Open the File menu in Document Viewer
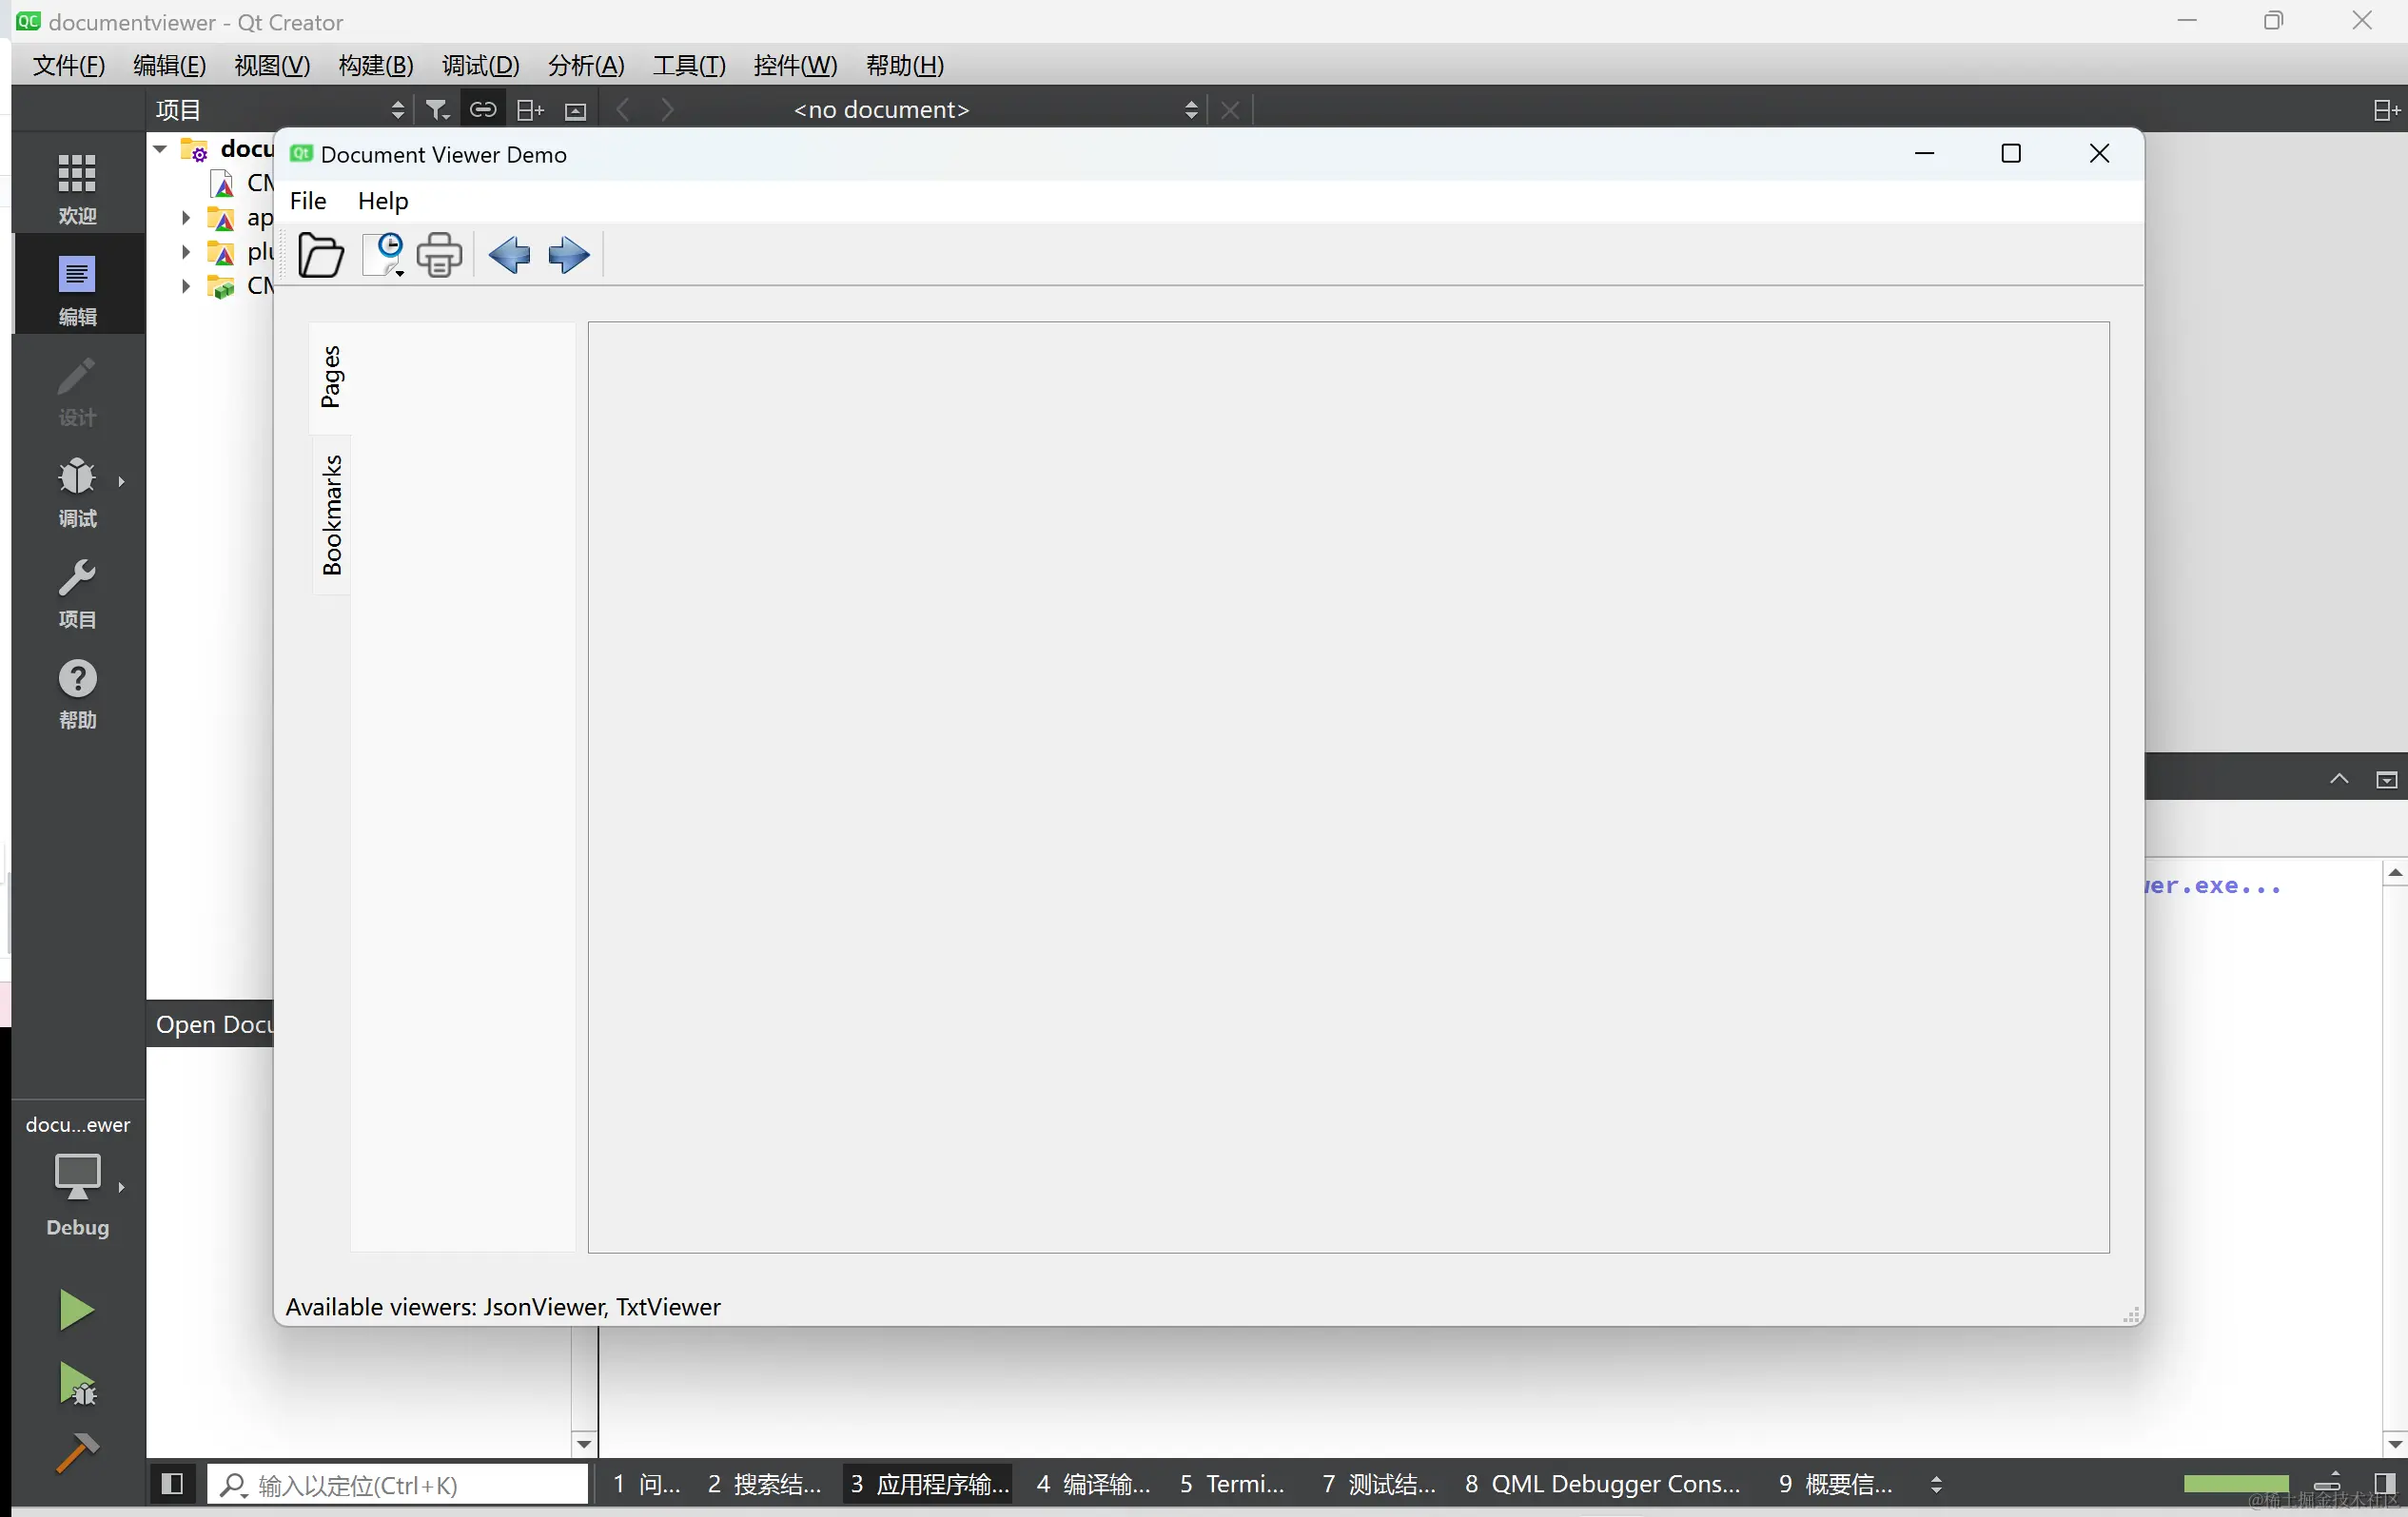 (308, 201)
